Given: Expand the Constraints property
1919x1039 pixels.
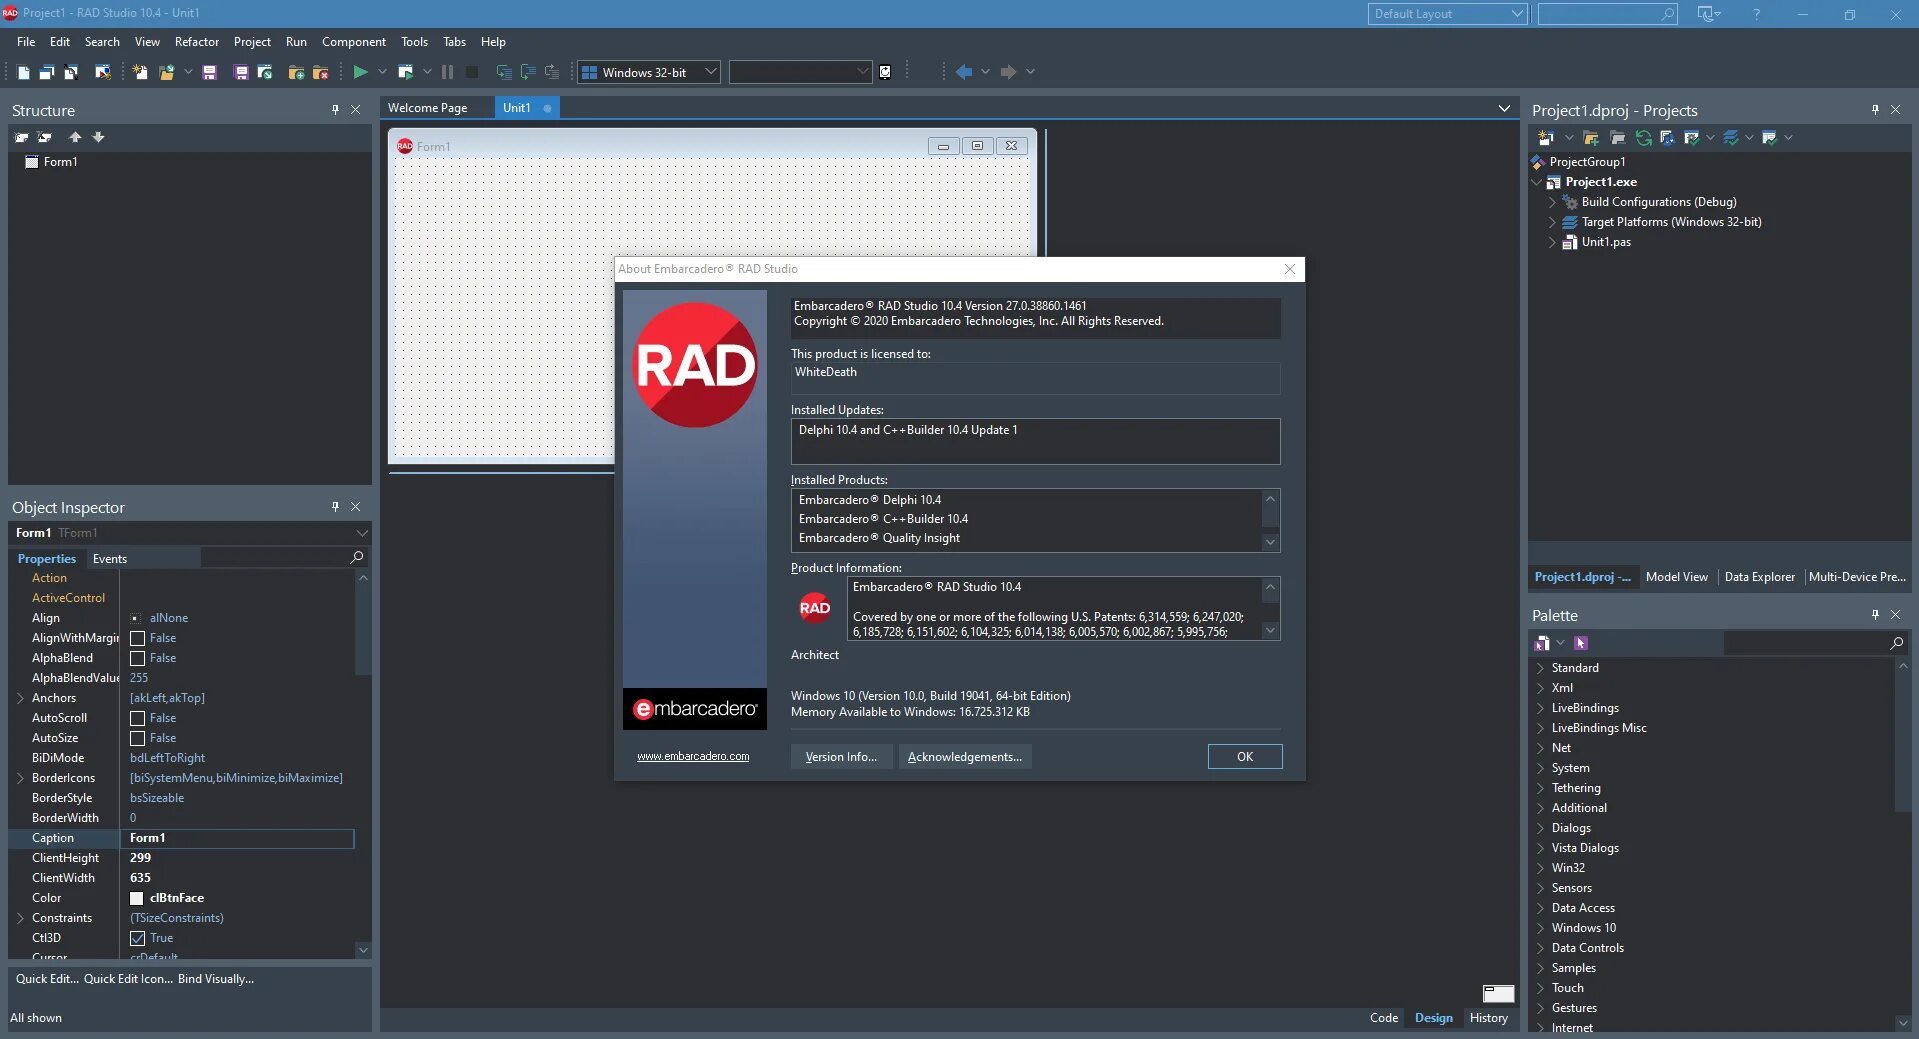Looking at the screenshot, I should tap(20, 918).
